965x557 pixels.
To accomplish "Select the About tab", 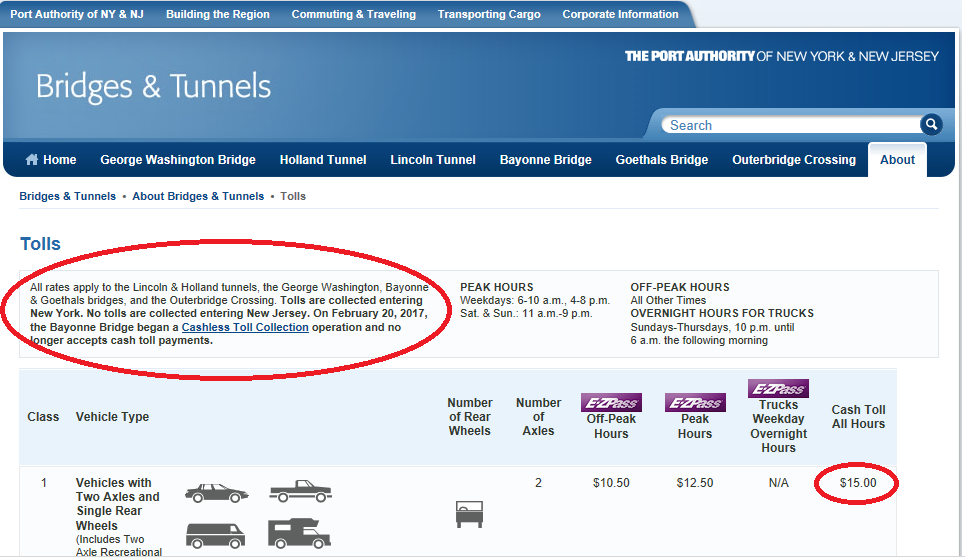I will point(897,159).
